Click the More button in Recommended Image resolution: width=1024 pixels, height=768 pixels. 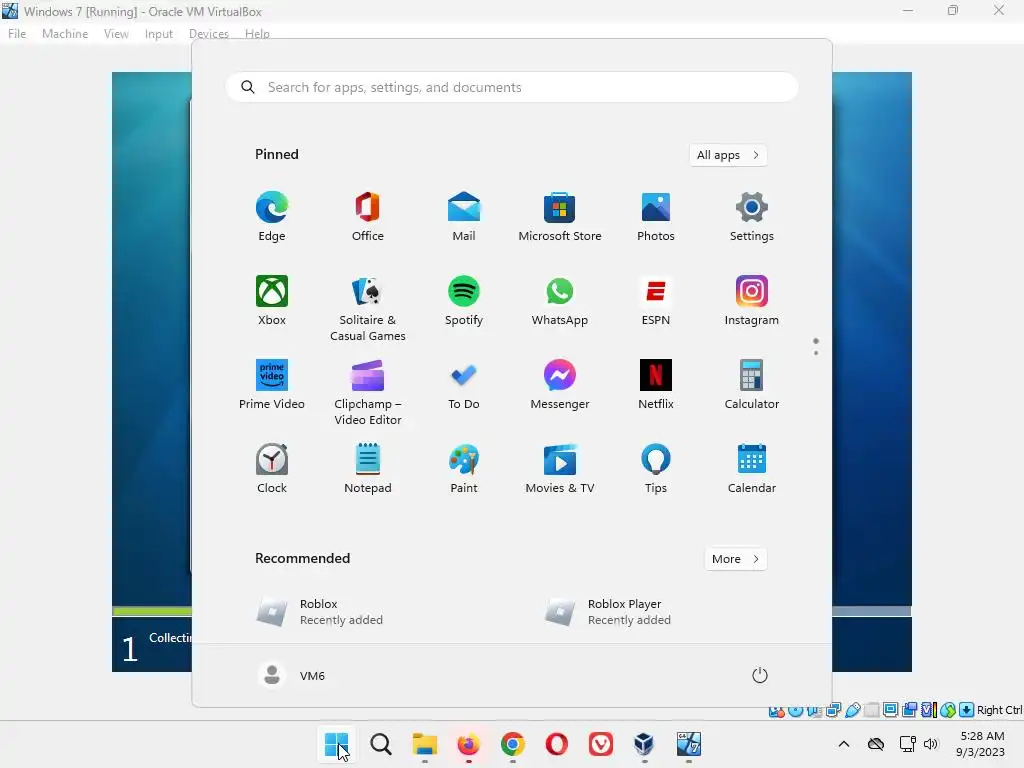(x=735, y=559)
